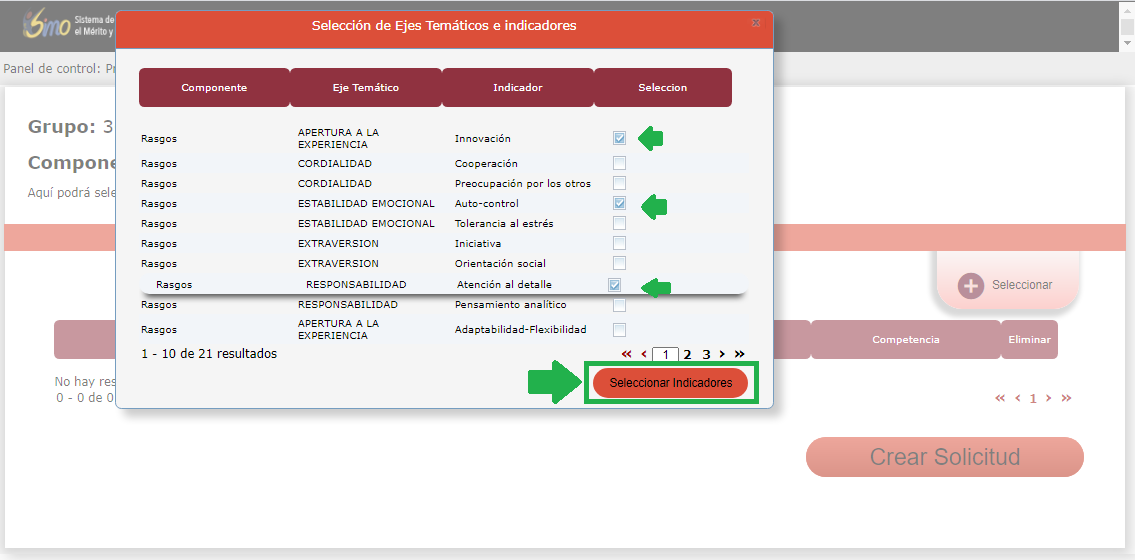Open page 2 of the indicator results
Image resolution: width=1135 pixels, height=560 pixels.
[688, 354]
